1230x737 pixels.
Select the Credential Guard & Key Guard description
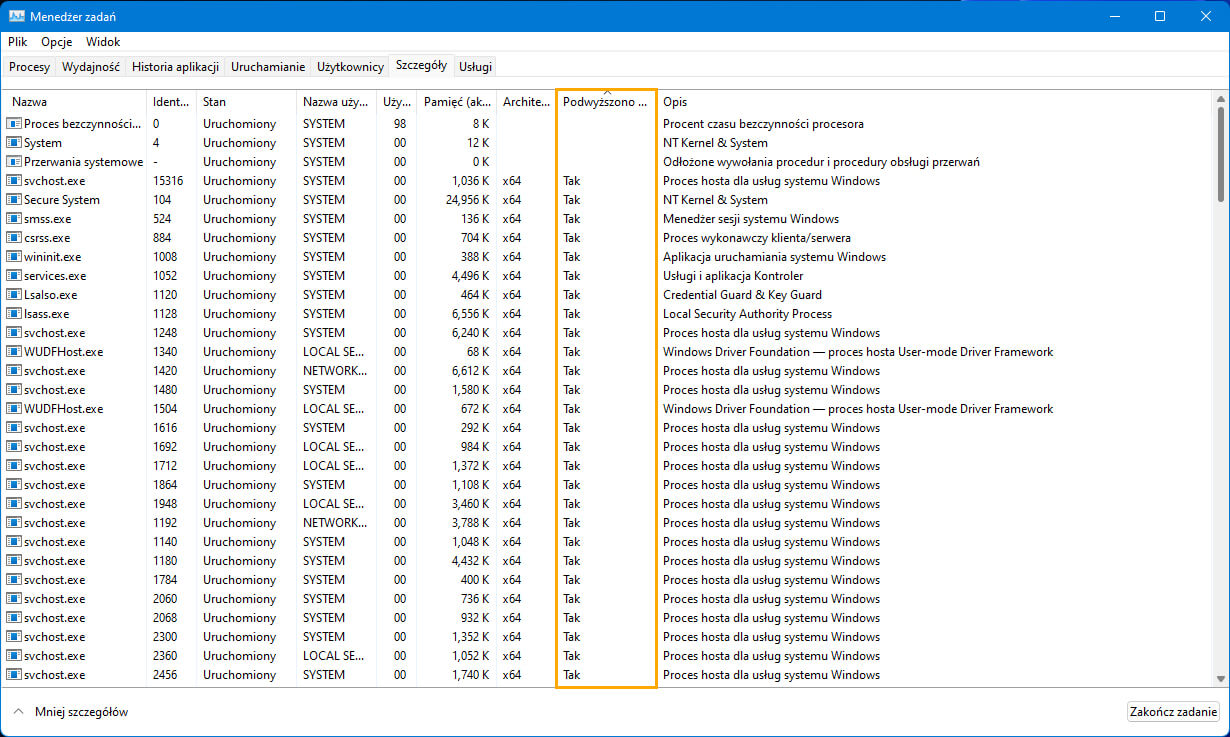[x=742, y=295]
